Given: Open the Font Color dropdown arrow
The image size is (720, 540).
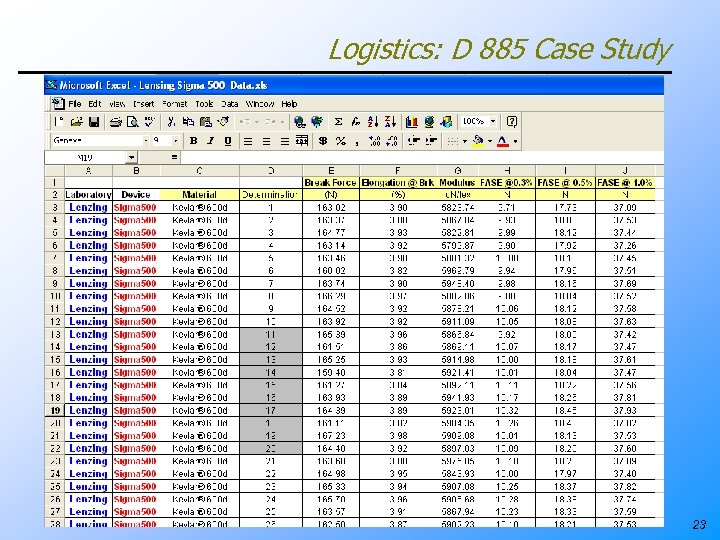Looking at the screenshot, I should click(x=516, y=141).
